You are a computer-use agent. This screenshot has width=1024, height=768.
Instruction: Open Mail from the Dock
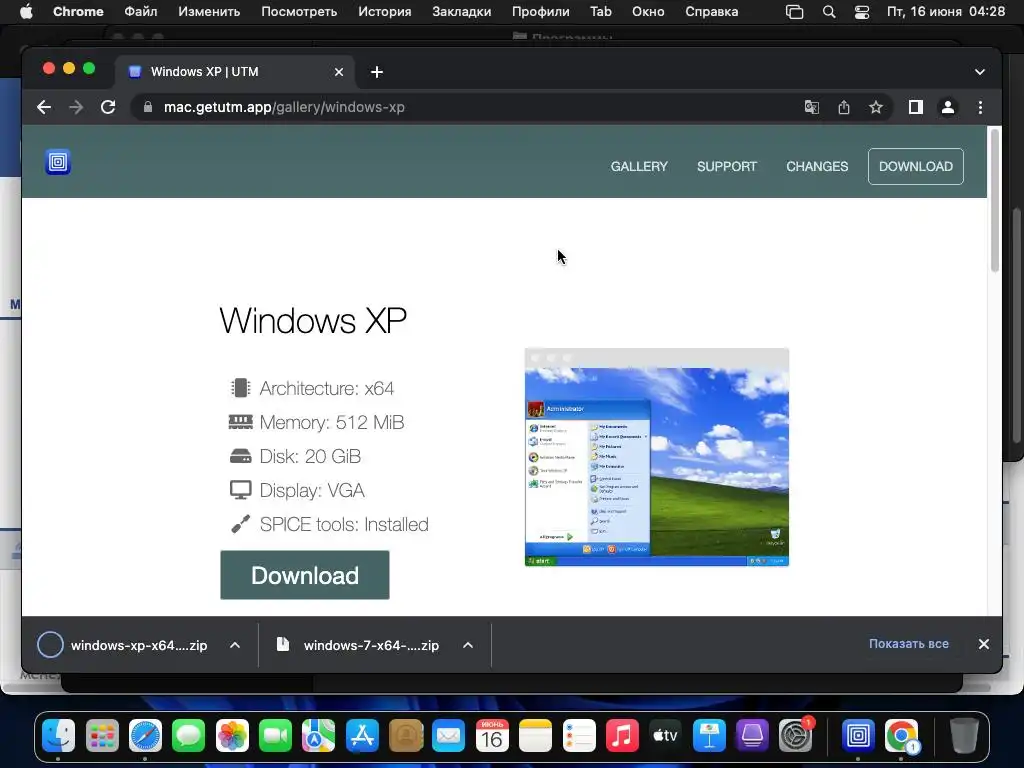pyautogui.click(x=449, y=736)
